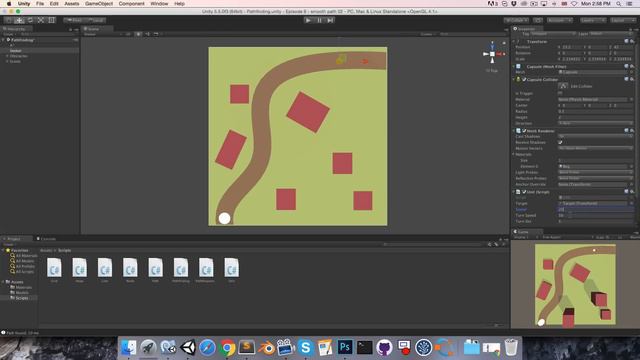The image size is (640, 360).
Task: Open the File menu
Action: [x=40, y=4]
